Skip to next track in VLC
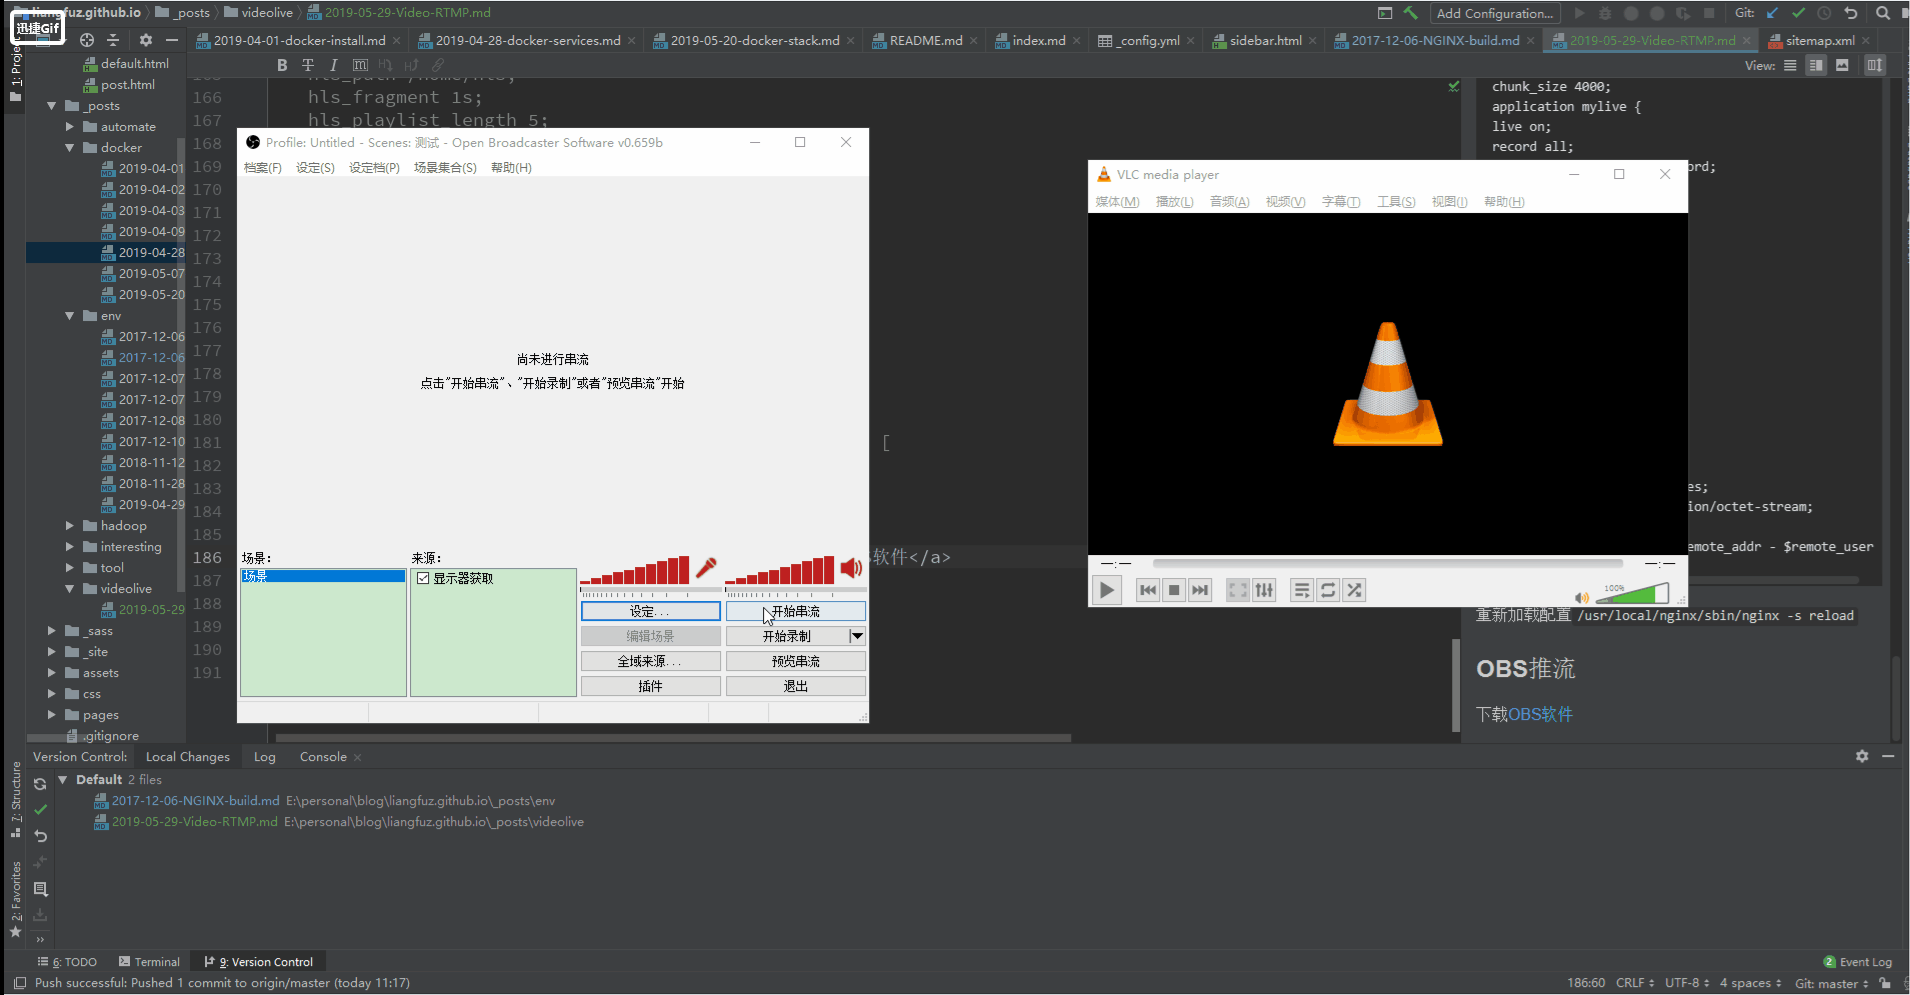Viewport: 1910px width, 995px height. (1200, 590)
